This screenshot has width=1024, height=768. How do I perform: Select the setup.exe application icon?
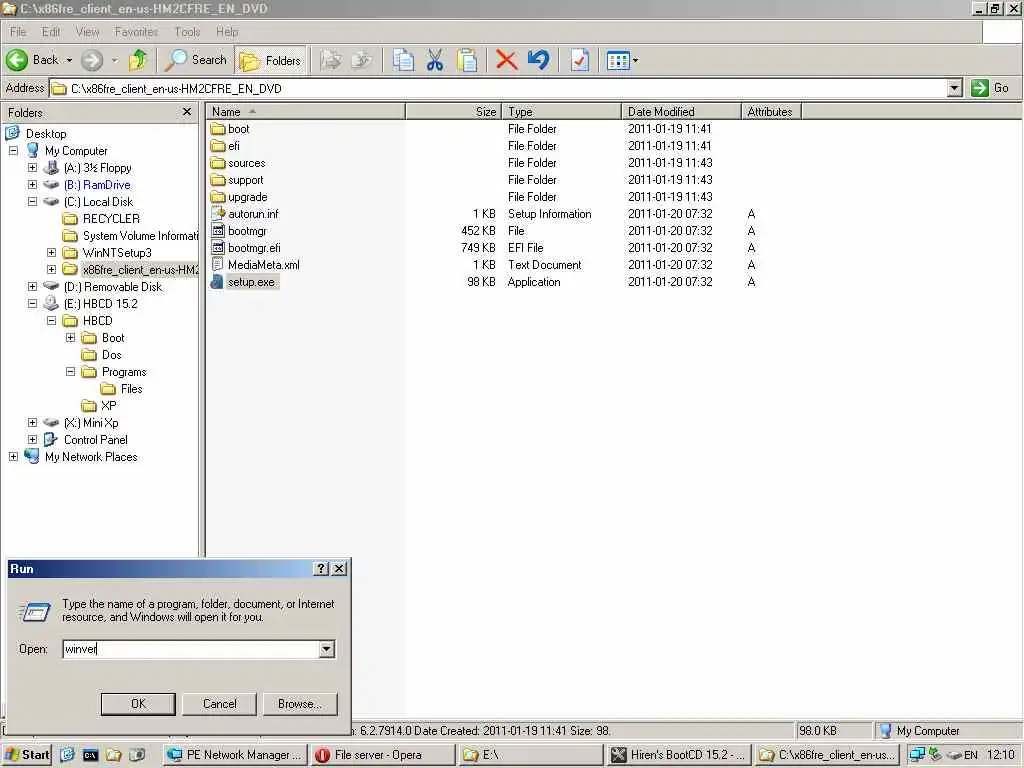pos(218,281)
